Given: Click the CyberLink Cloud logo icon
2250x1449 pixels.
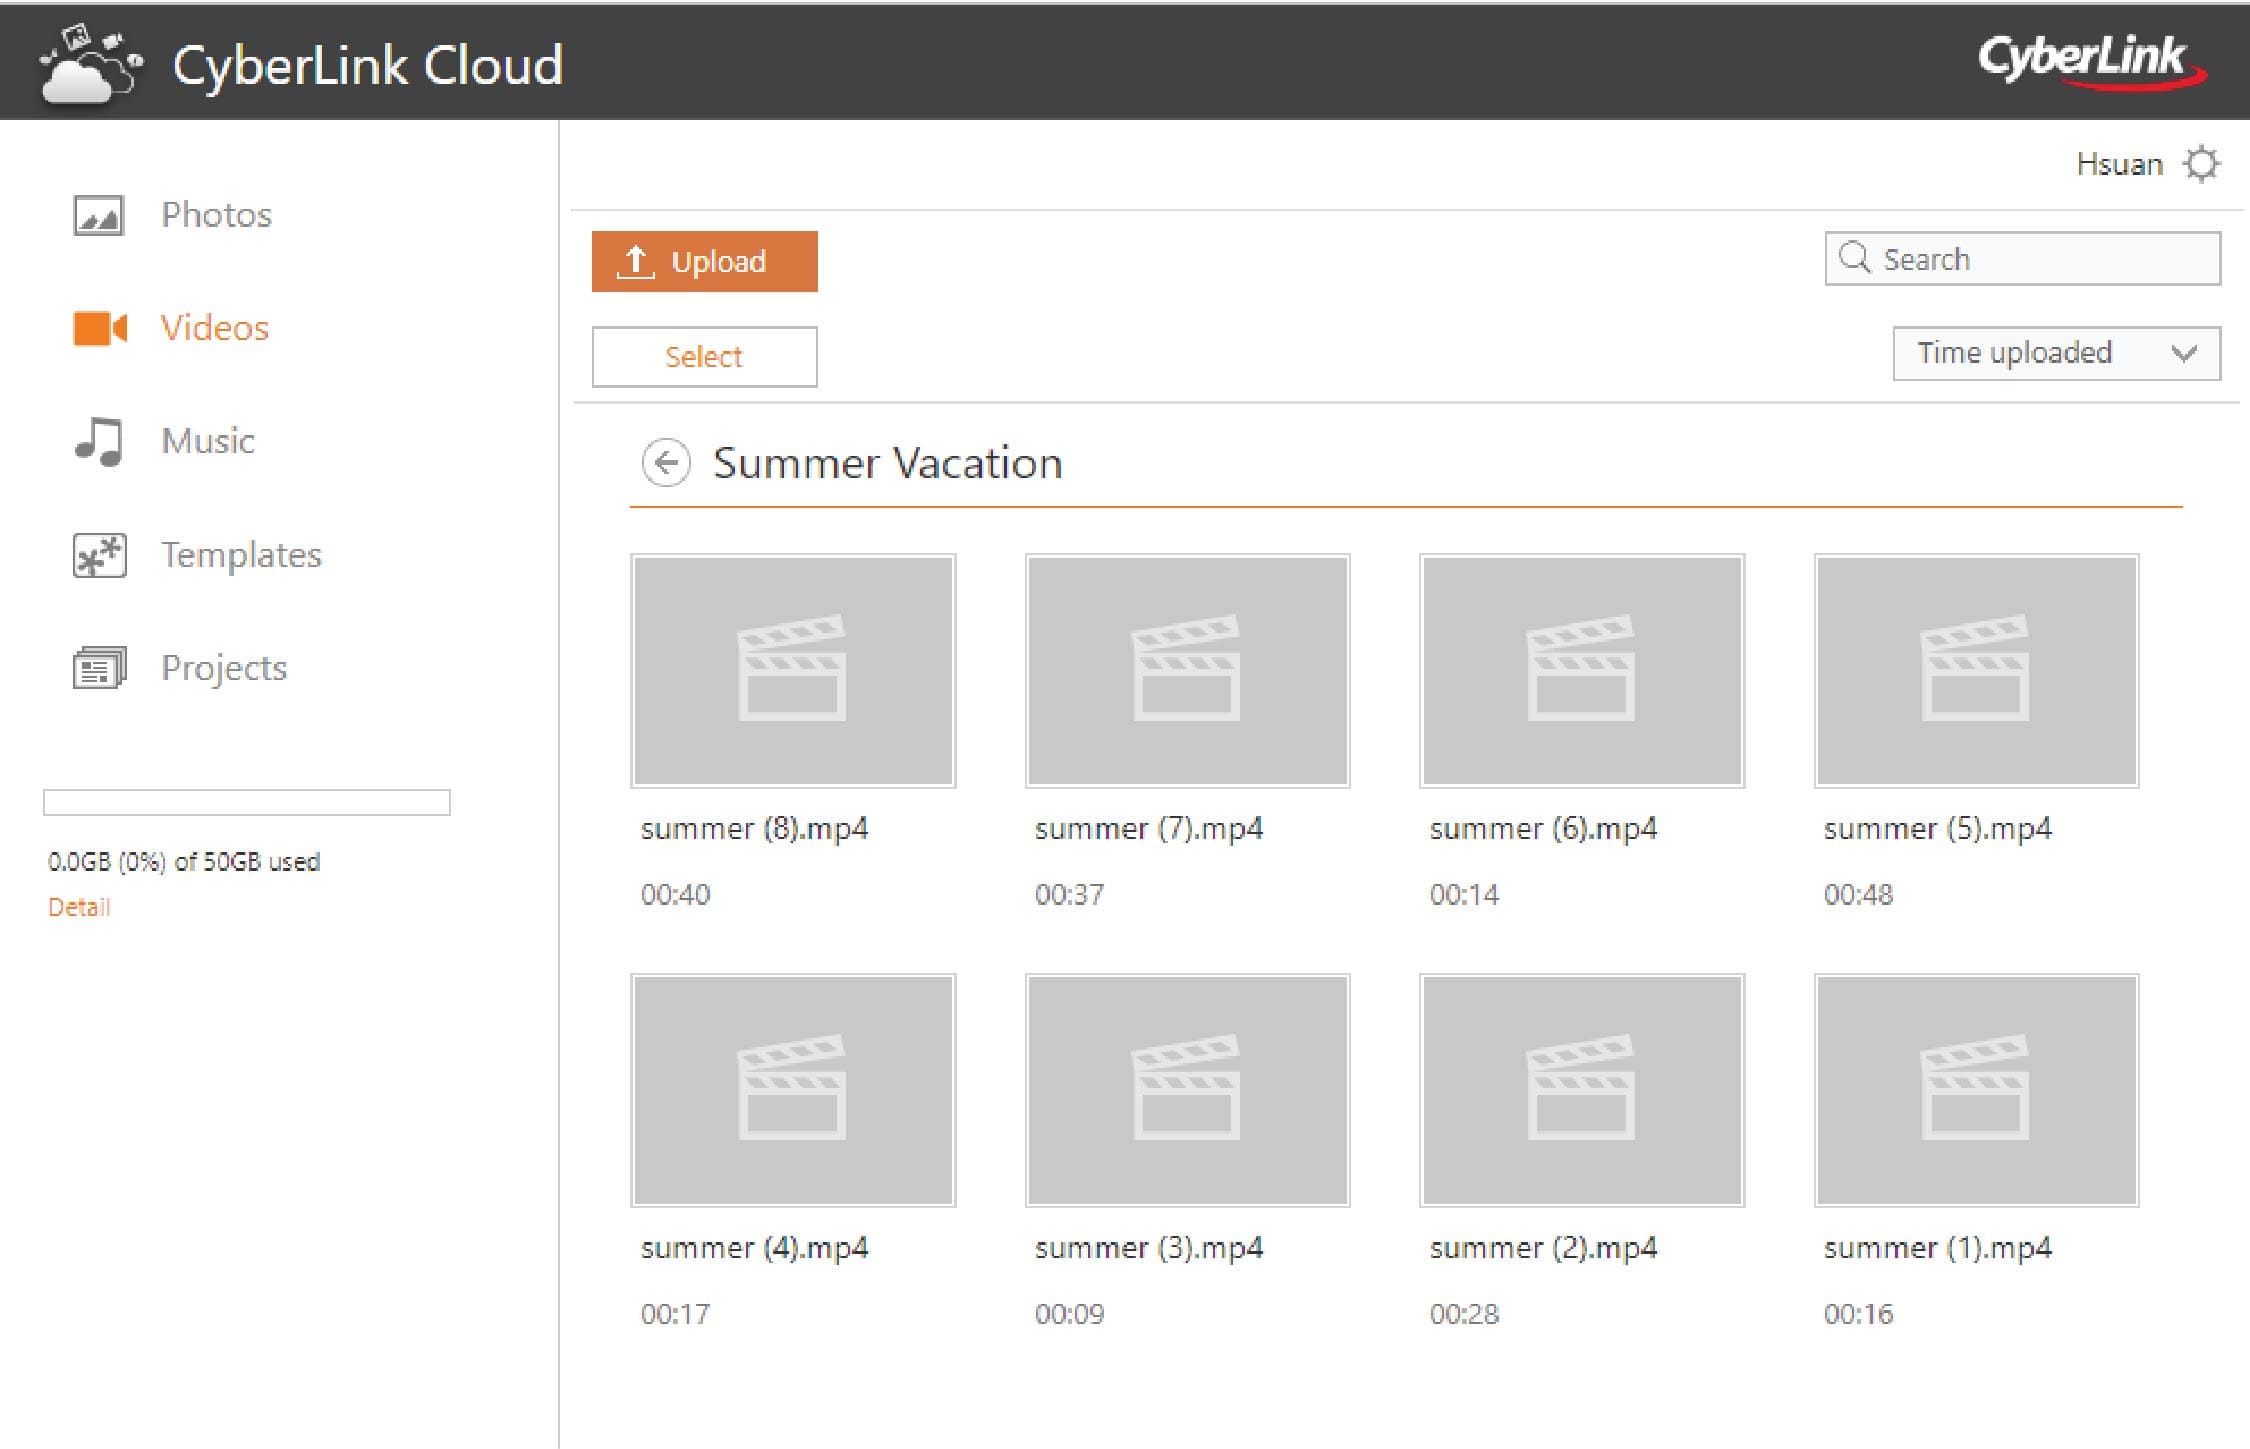Looking at the screenshot, I should 91,65.
